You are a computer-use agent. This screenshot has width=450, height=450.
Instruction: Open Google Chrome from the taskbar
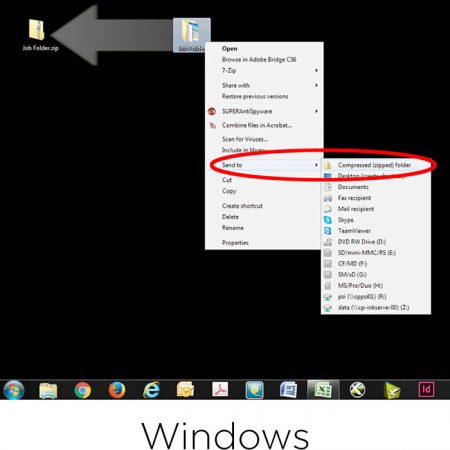(82, 390)
